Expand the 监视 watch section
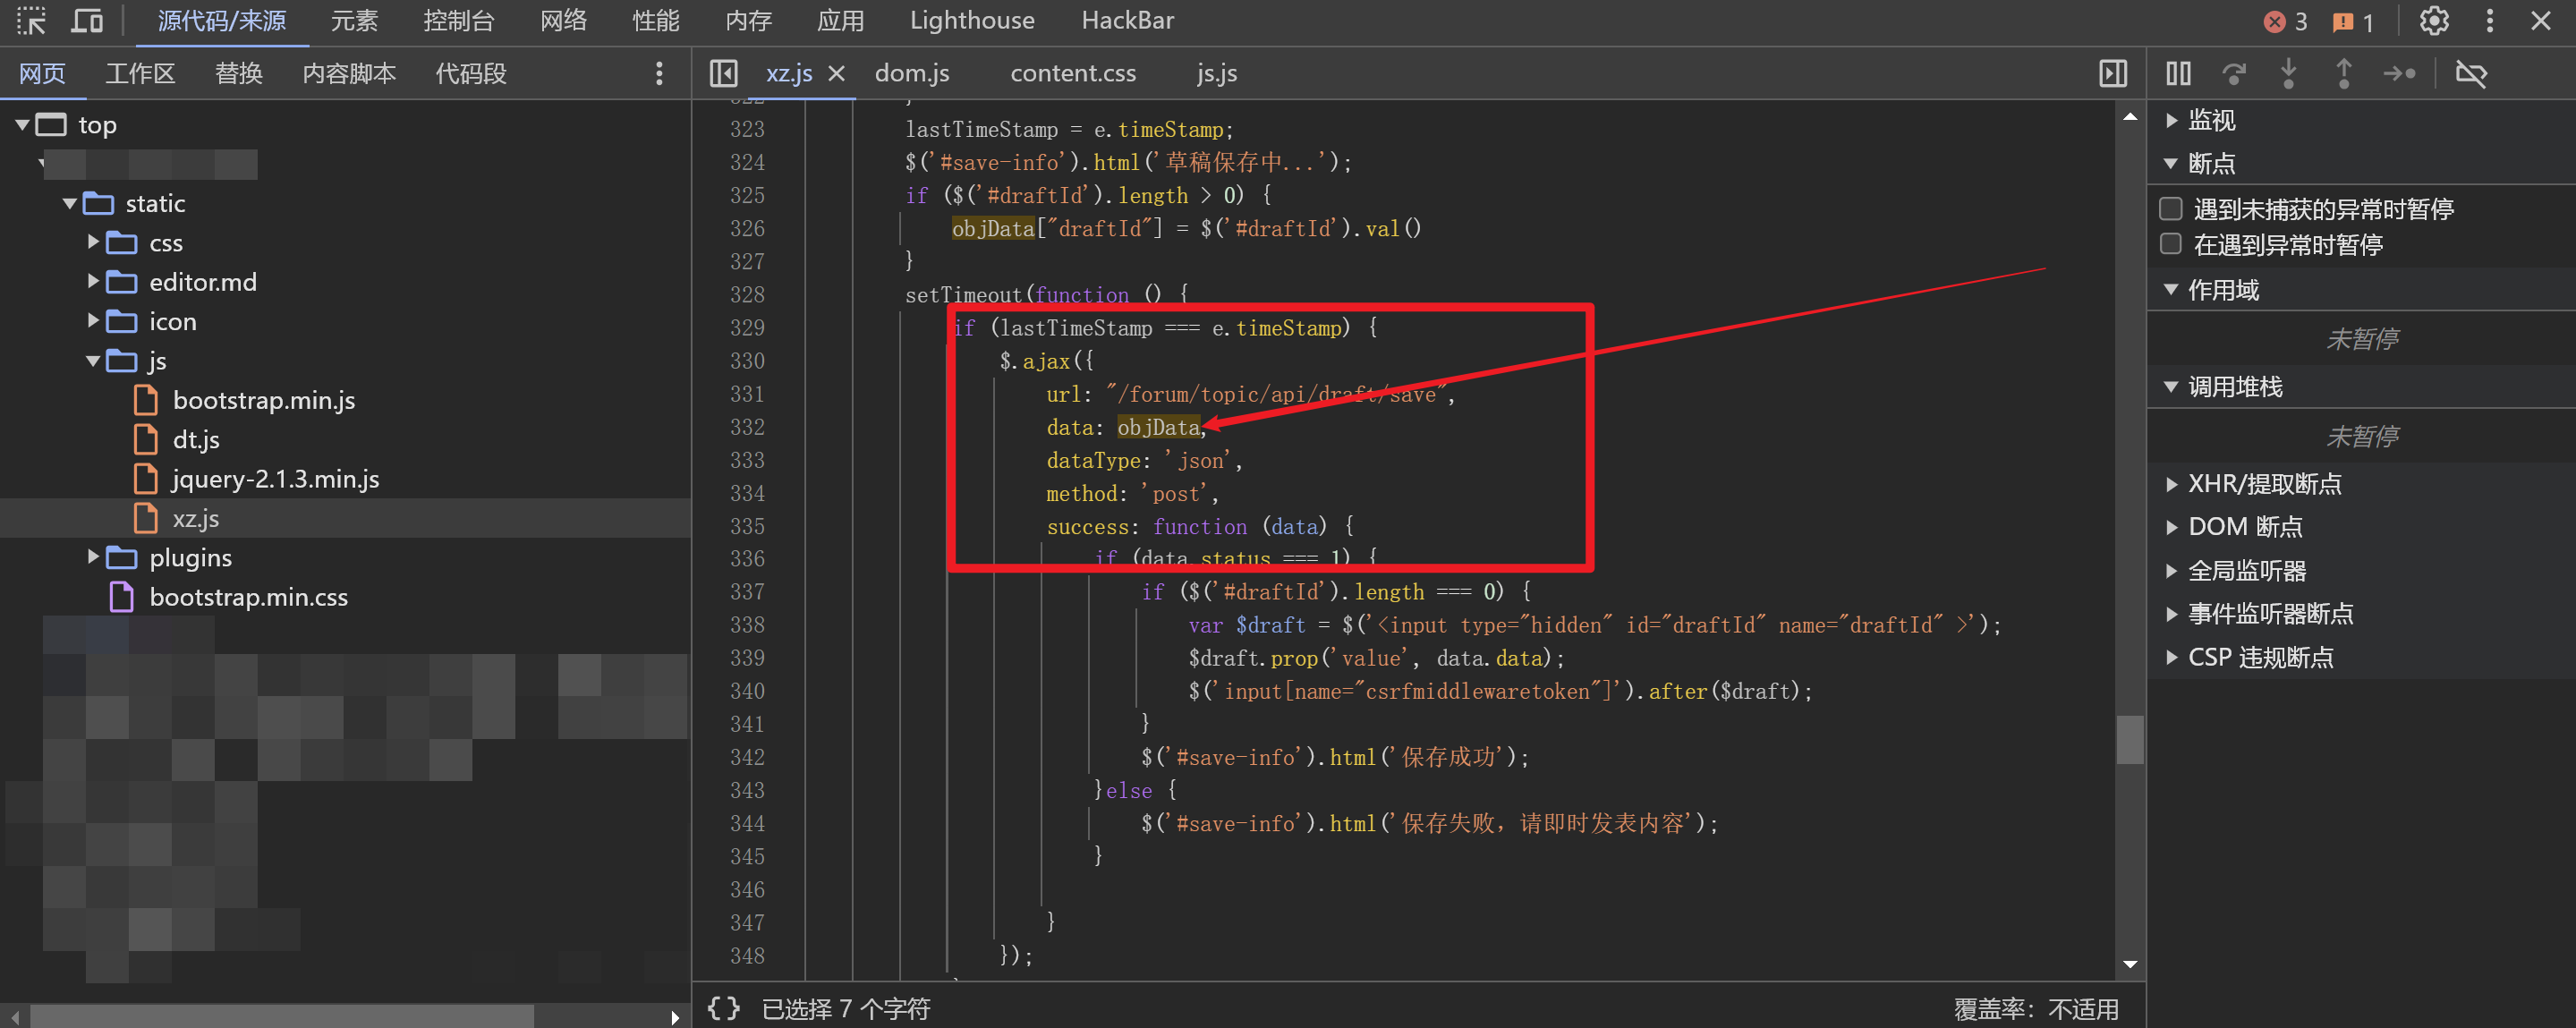This screenshot has height=1028, width=2576. pyautogui.click(x=2211, y=120)
